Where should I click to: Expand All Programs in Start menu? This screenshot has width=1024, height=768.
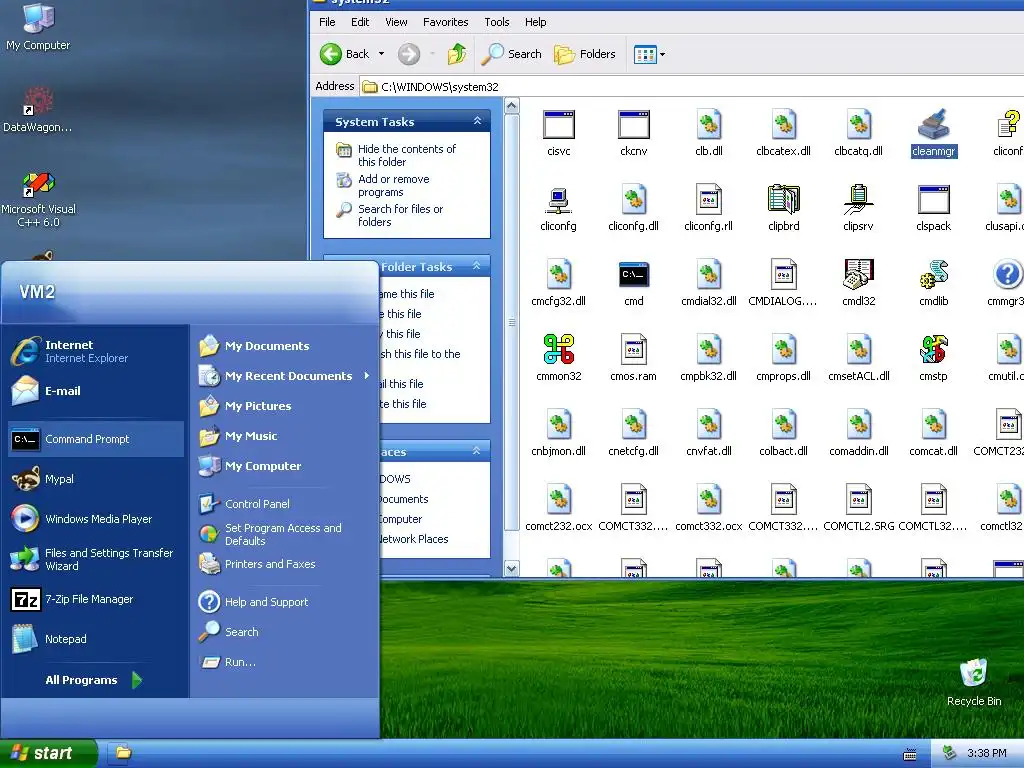[x=93, y=680]
